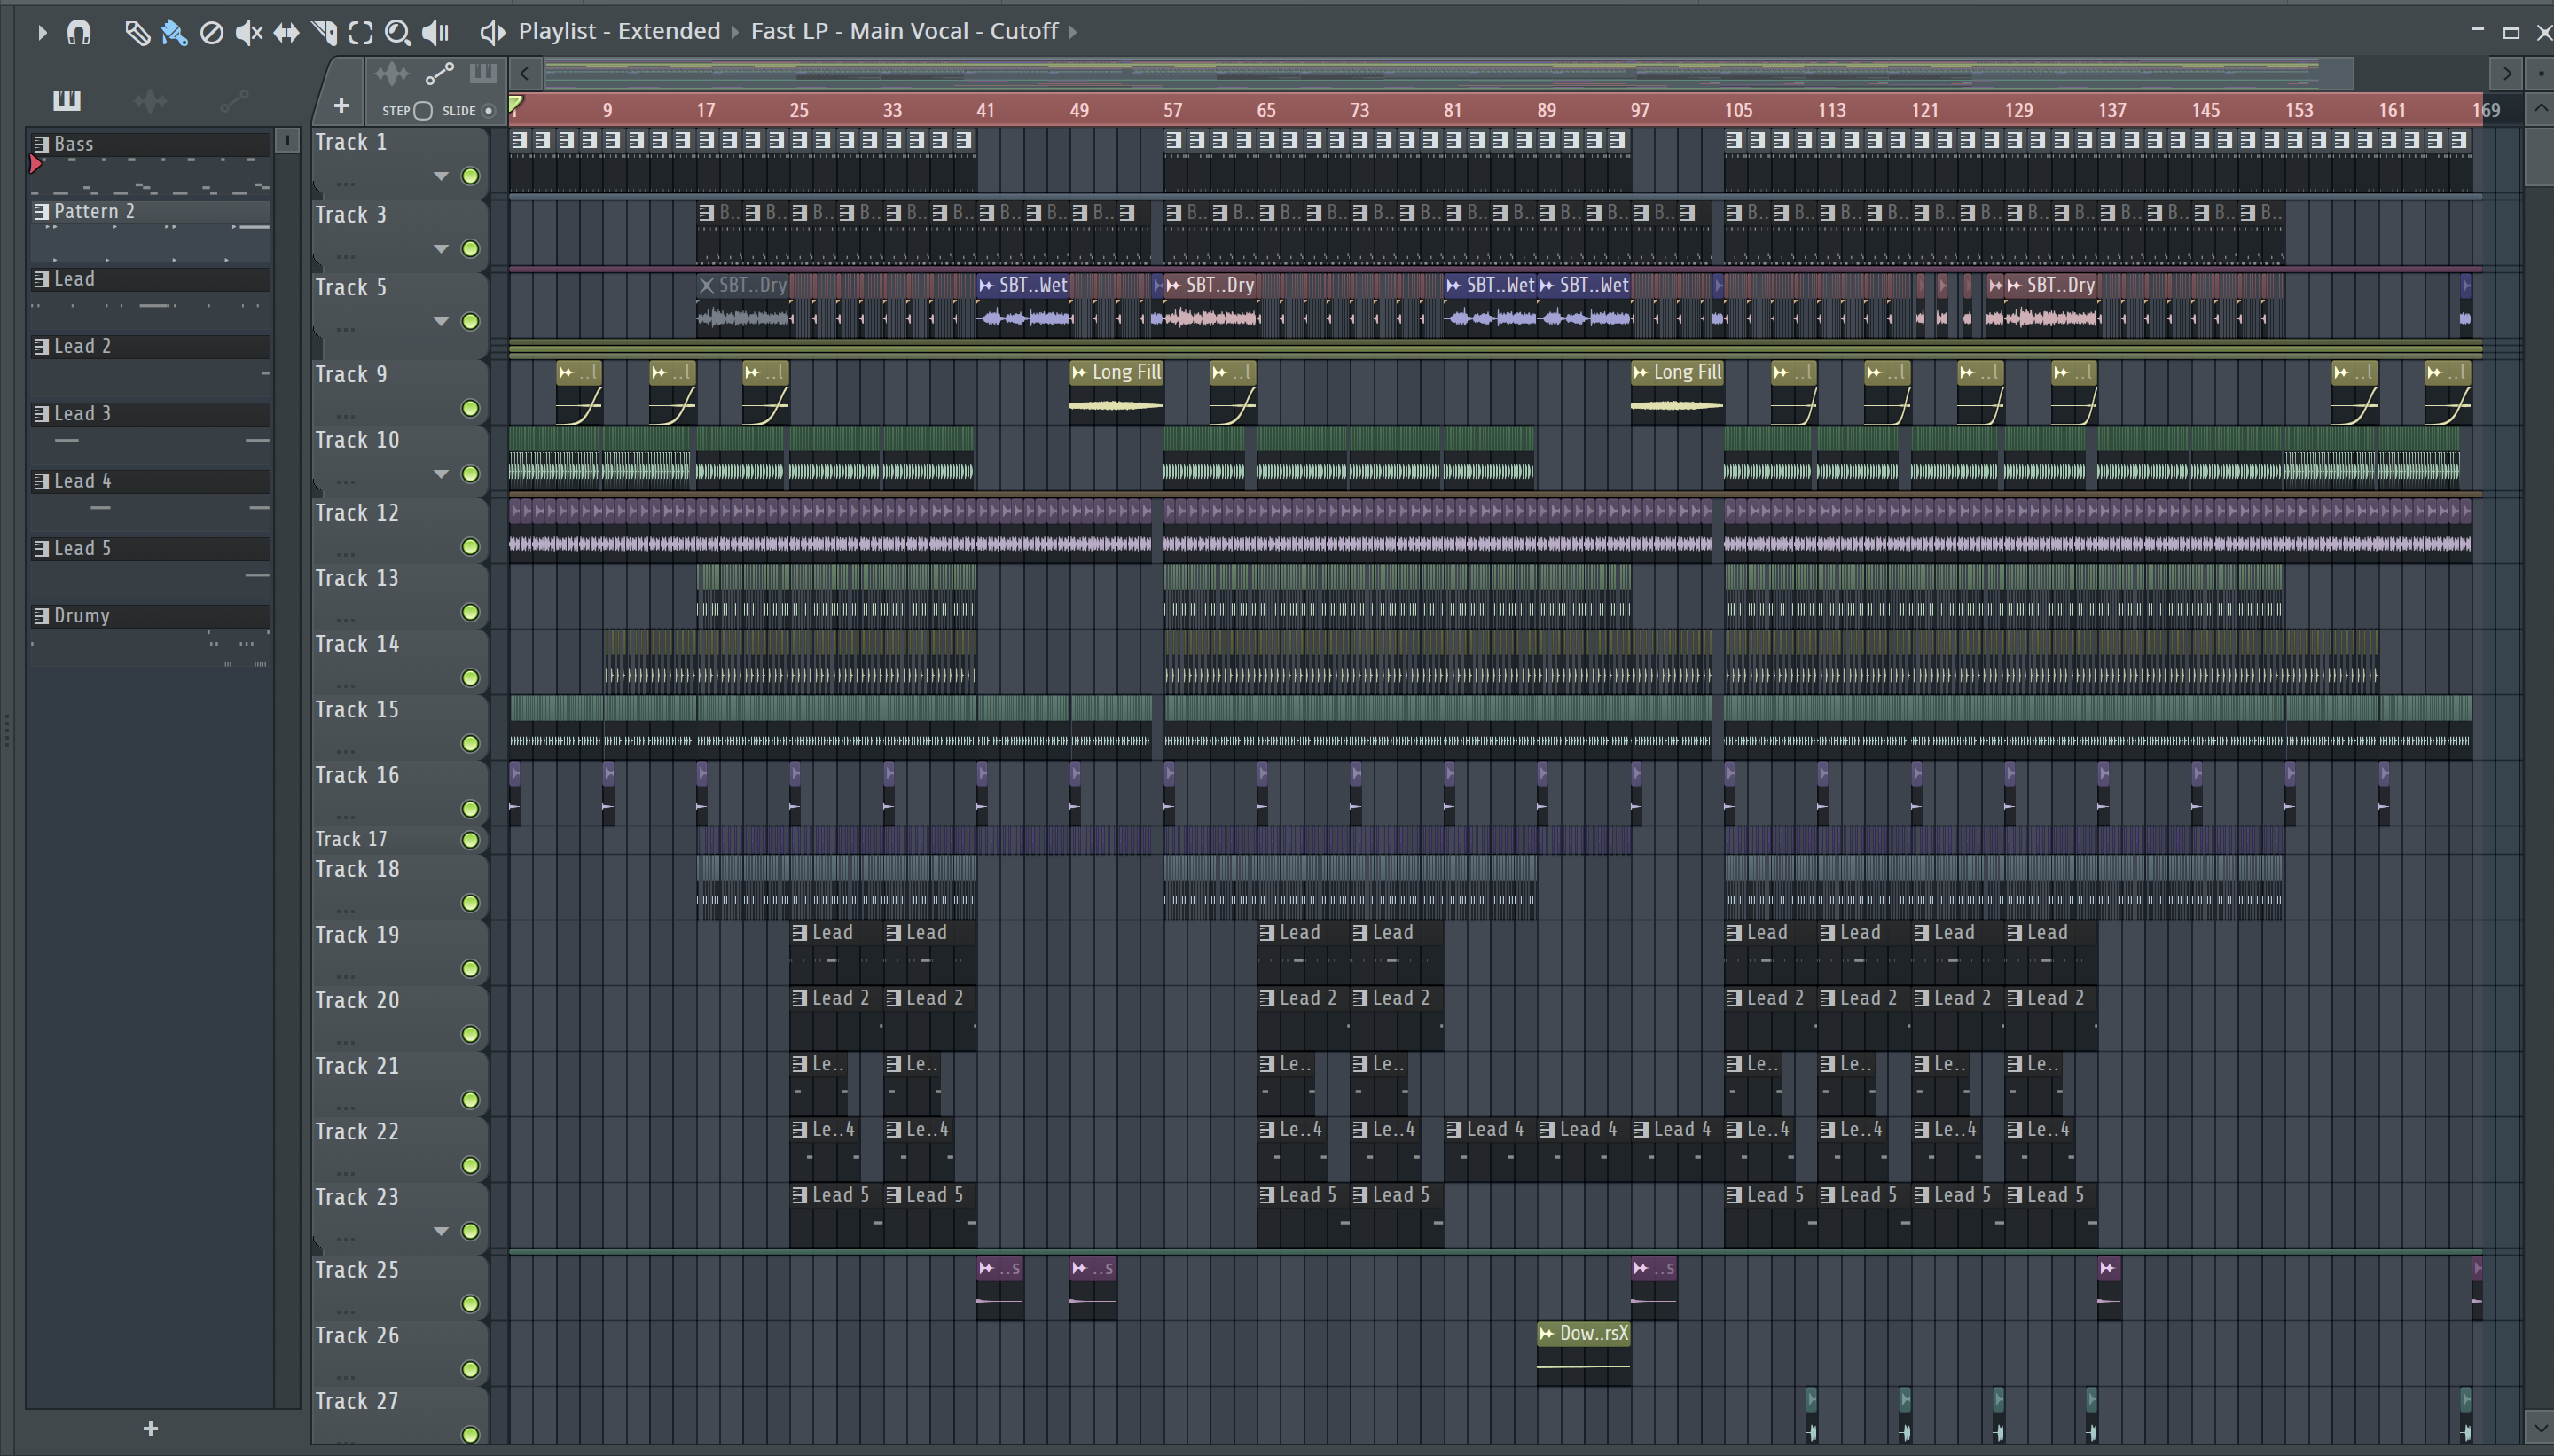Enable the SLIDE radio button

(x=488, y=111)
